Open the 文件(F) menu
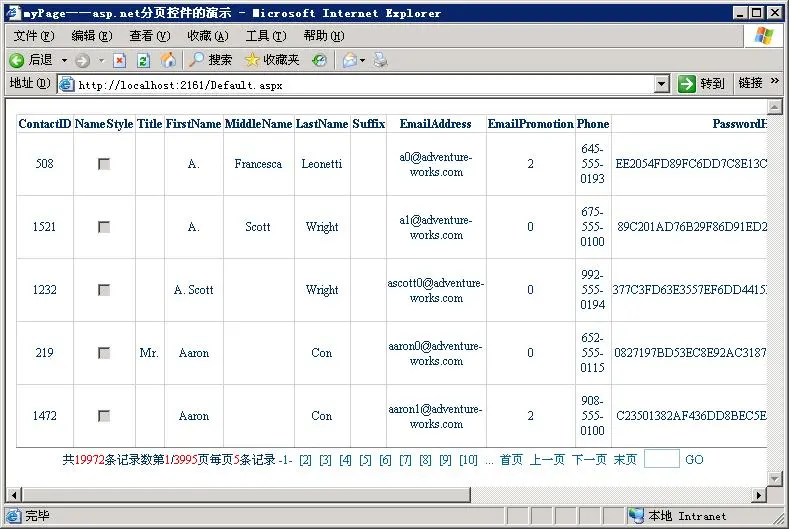The height and width of the screenshot is (529, 789). (34, 36)
